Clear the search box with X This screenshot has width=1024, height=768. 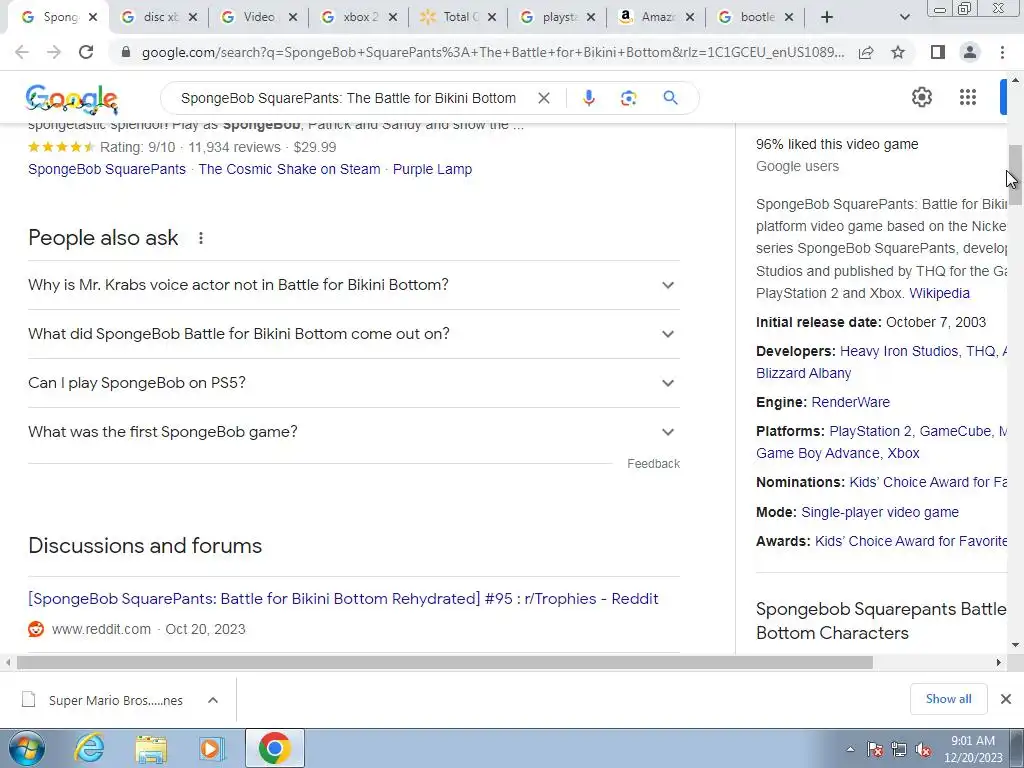[543, 98]
